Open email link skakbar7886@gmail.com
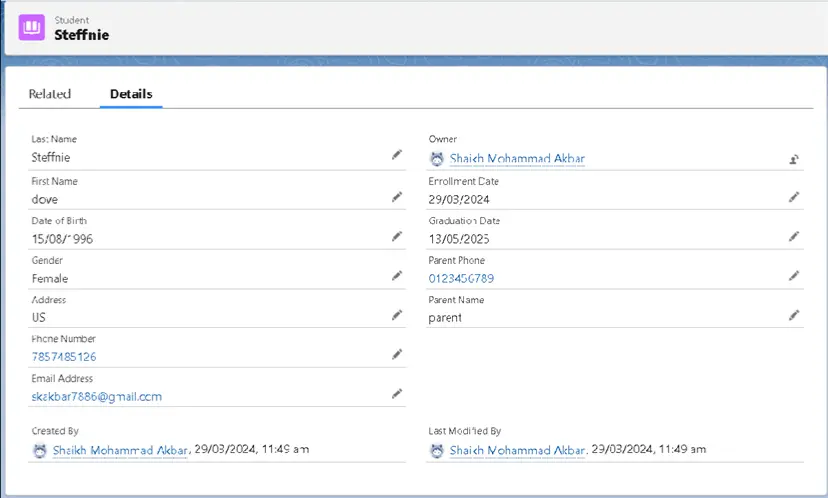 pos(96,396)
